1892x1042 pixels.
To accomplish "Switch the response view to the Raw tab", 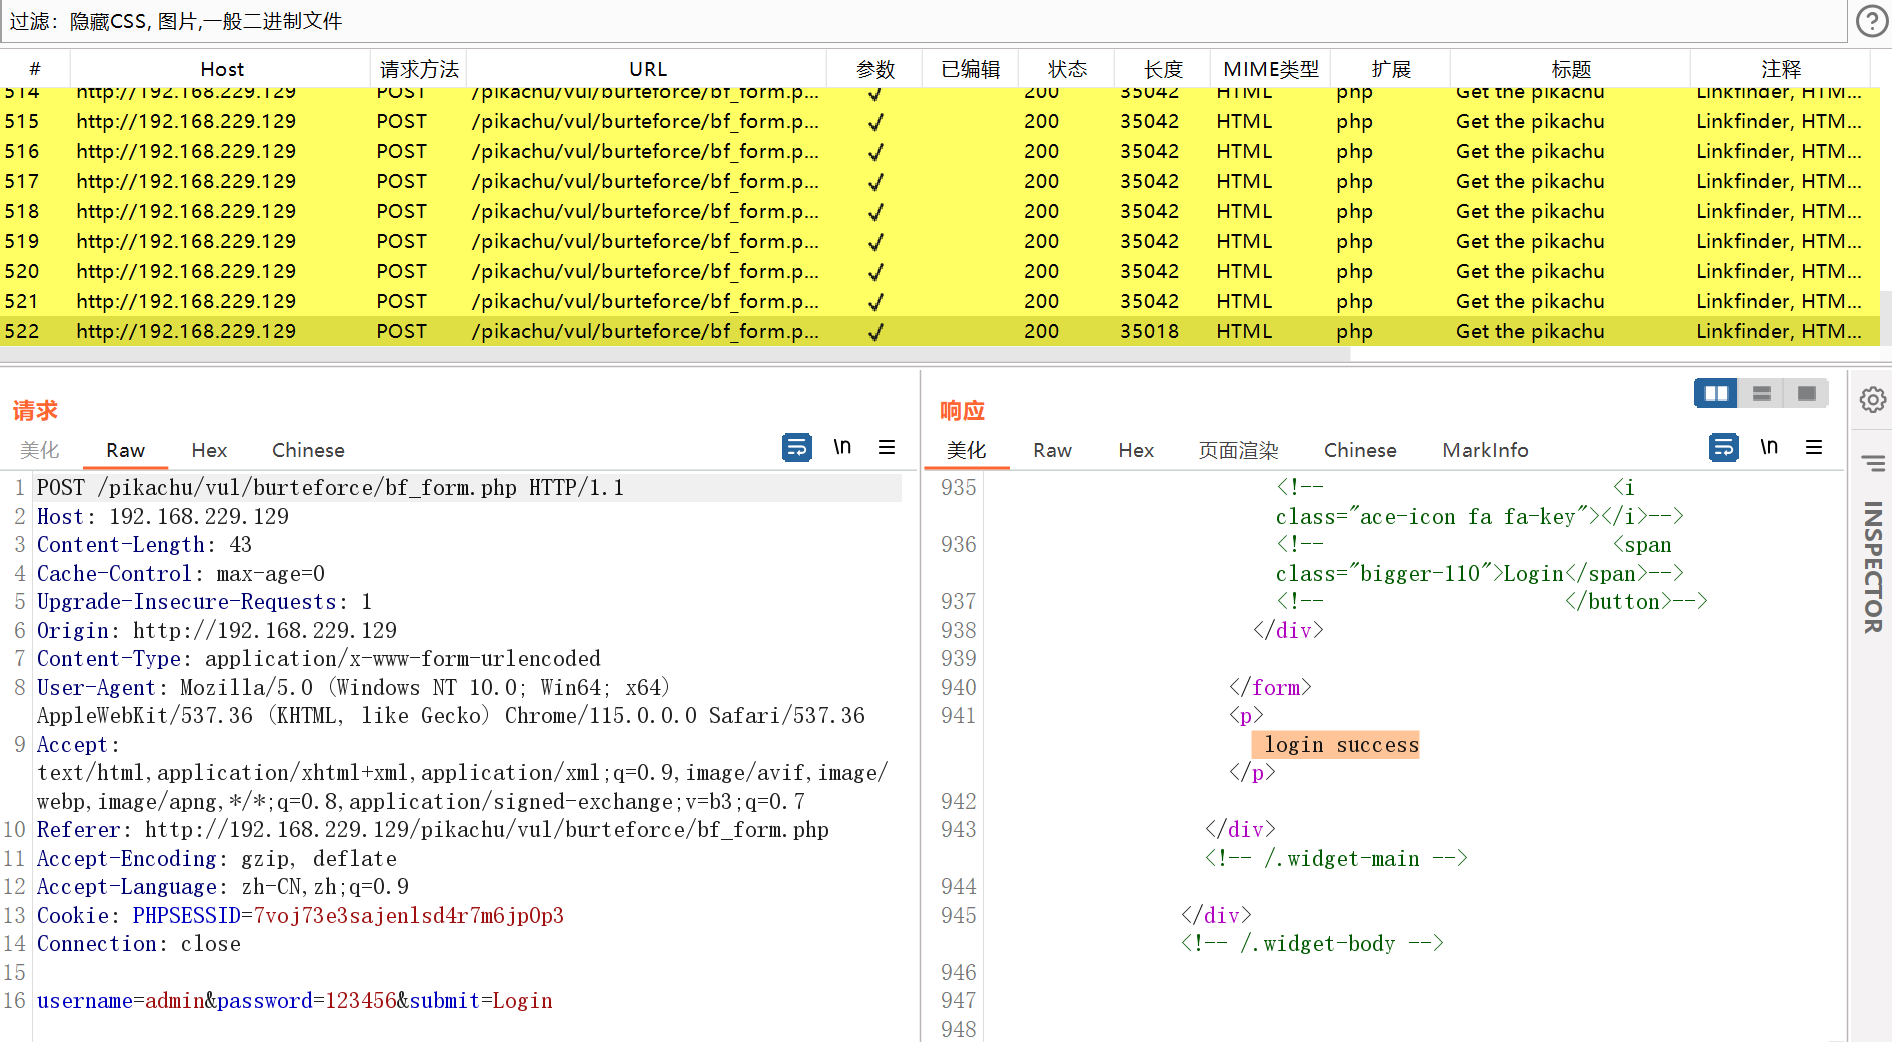I will click(1052, 450).
